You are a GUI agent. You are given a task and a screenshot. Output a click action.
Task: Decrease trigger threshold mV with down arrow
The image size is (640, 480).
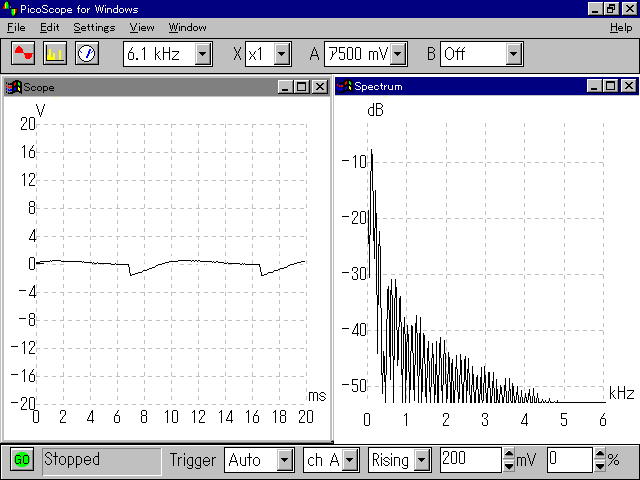tap(509, 466)
